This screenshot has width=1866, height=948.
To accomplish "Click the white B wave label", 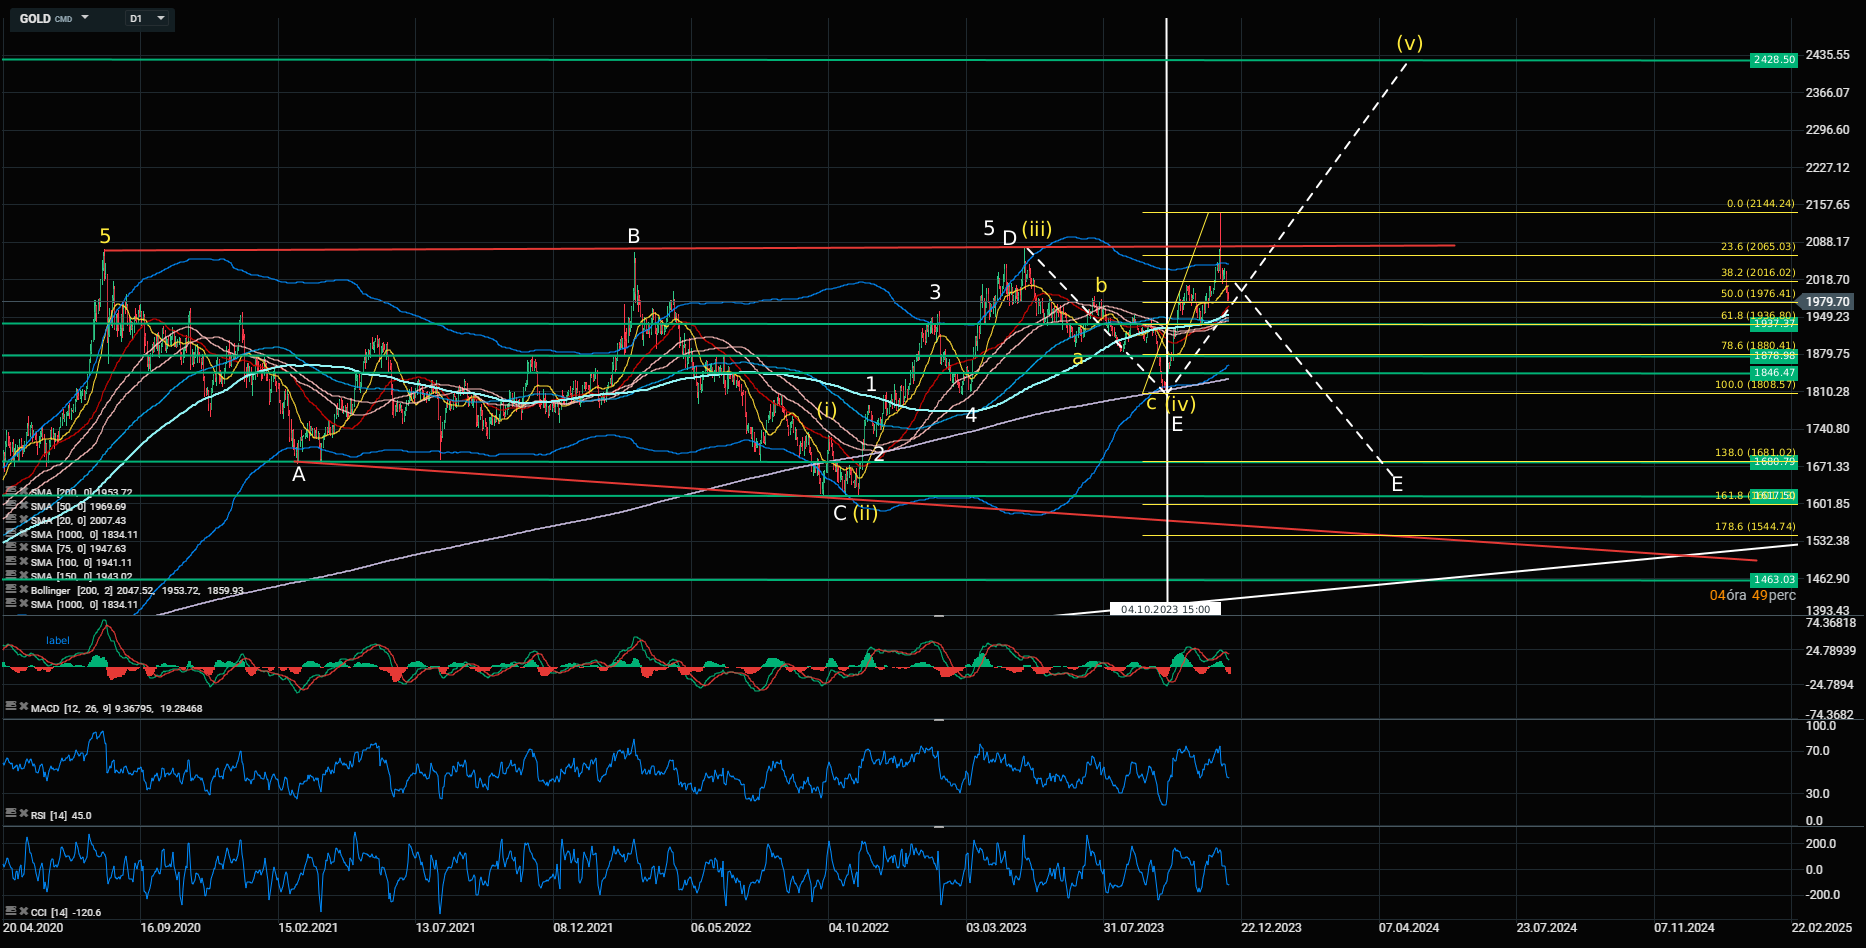I will click(x=633, y=236).
